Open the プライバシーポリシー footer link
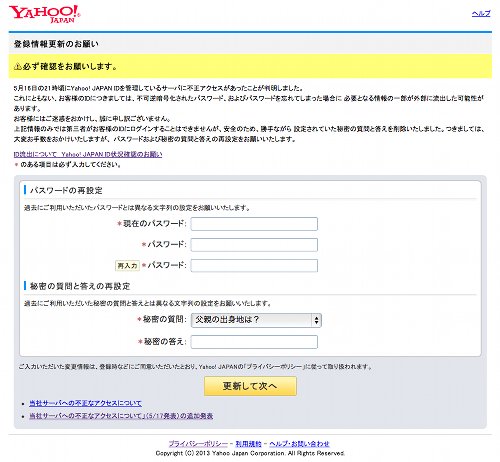The width and height of the screenshot is (500, 462). [198, 444]
